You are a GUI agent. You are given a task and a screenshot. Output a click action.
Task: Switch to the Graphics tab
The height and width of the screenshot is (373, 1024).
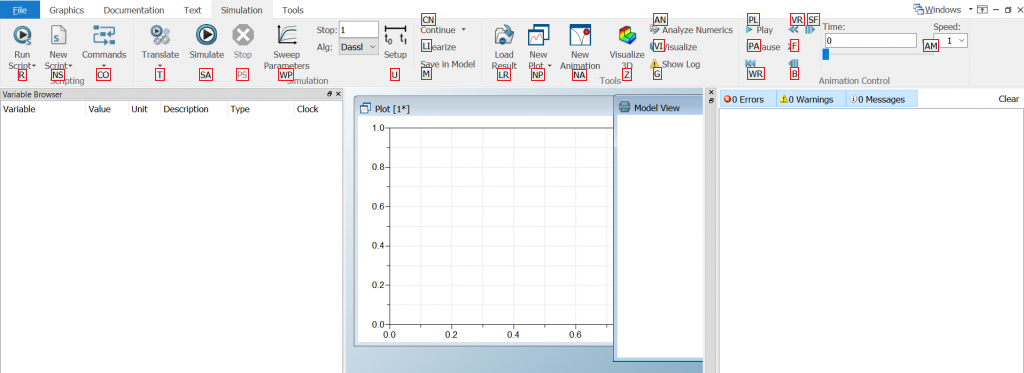click(x=67, y=10)
